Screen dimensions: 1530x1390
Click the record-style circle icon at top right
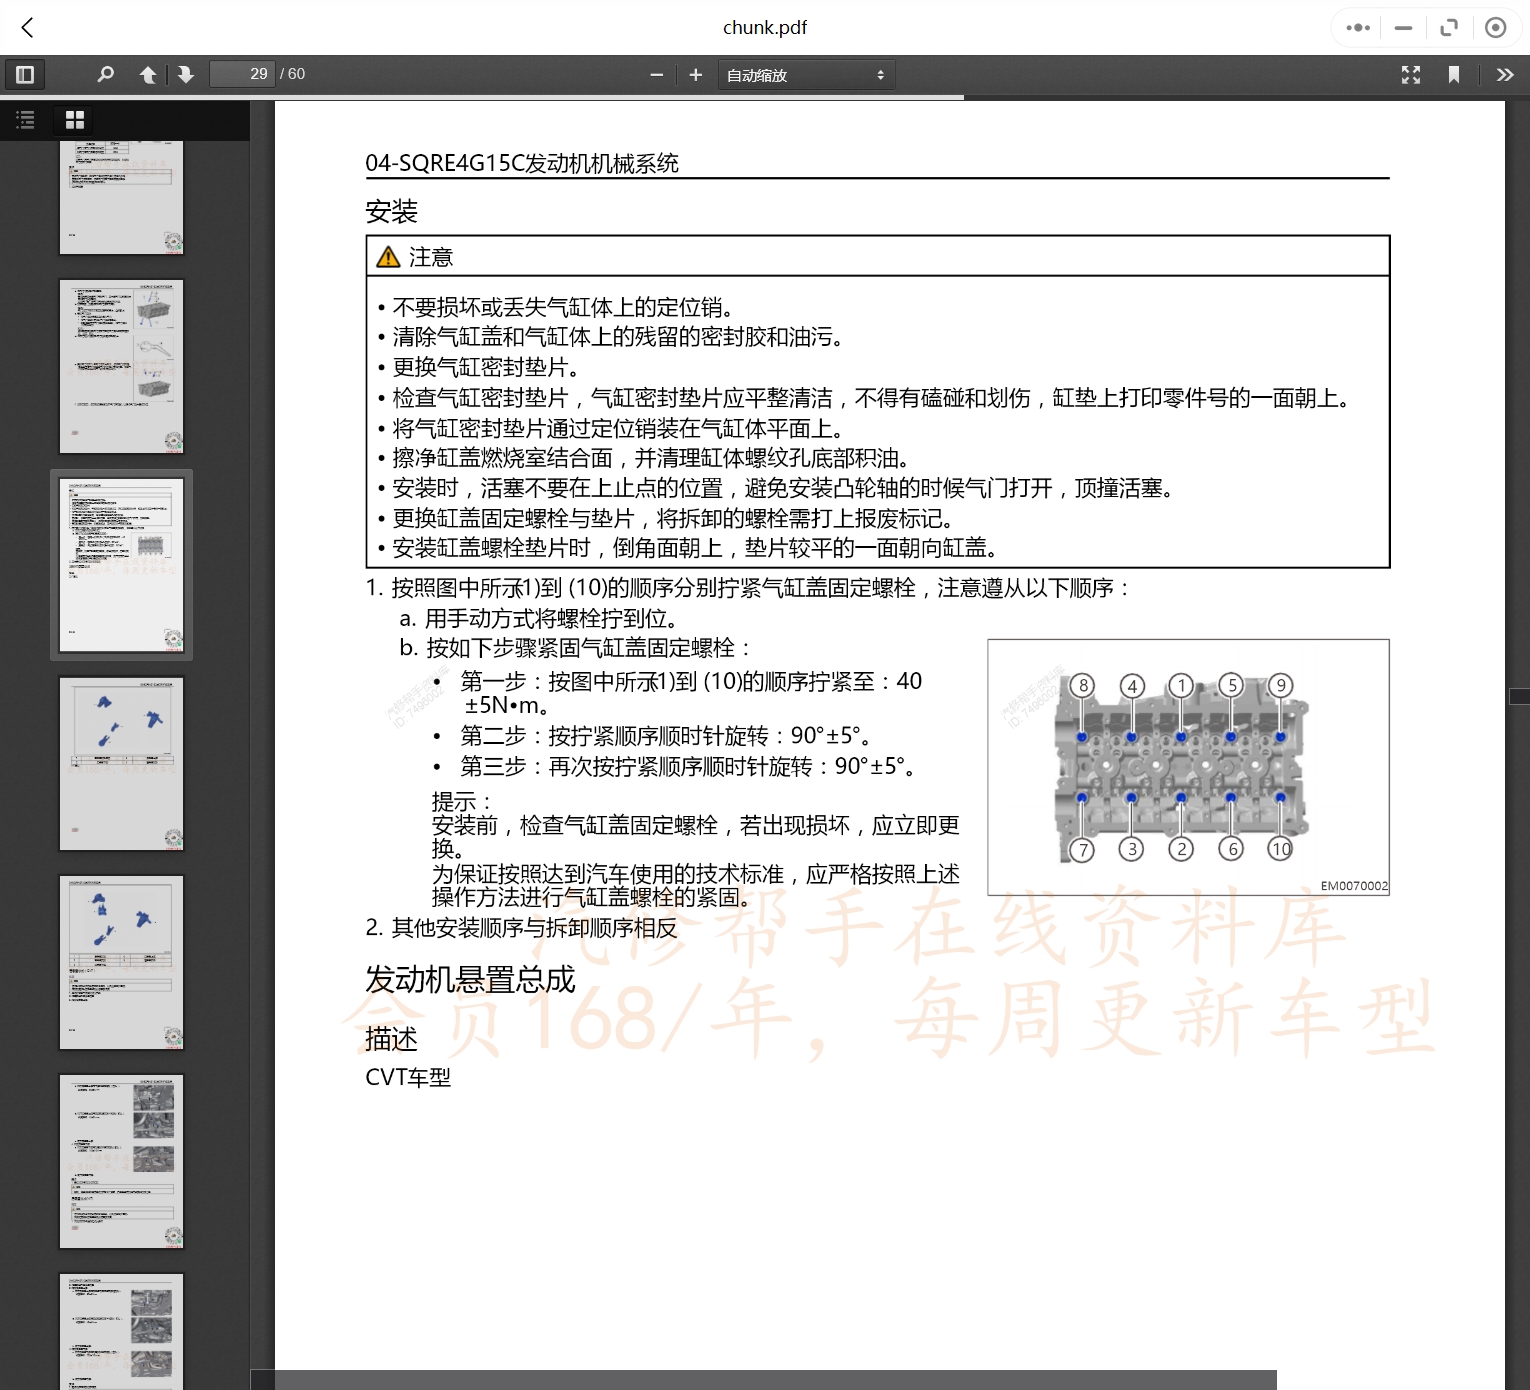click(x=1496, y=27)
